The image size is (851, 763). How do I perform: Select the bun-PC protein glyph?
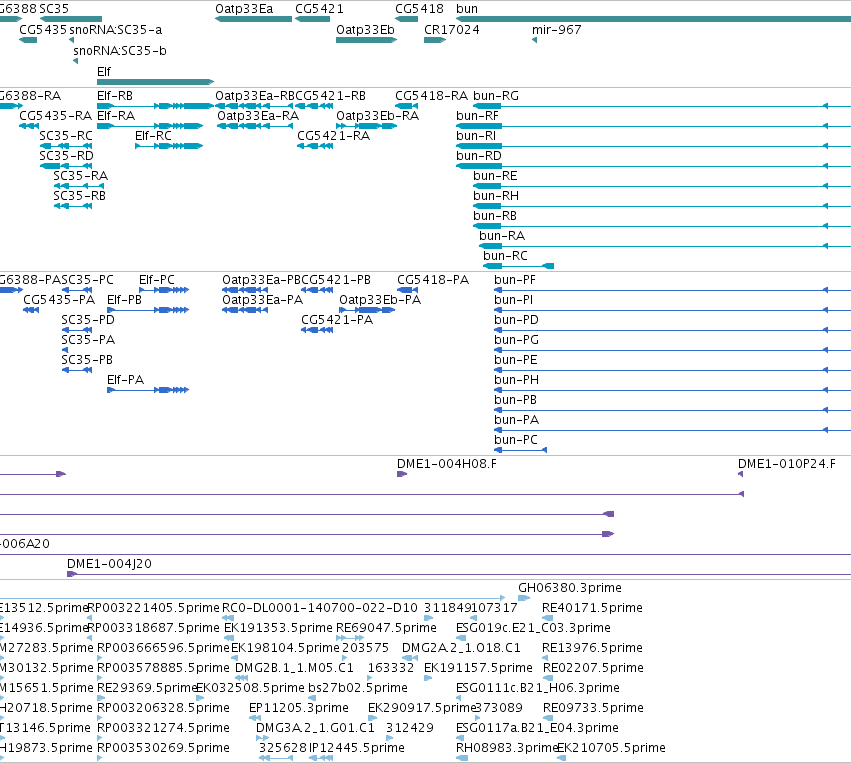coord(520,450)
